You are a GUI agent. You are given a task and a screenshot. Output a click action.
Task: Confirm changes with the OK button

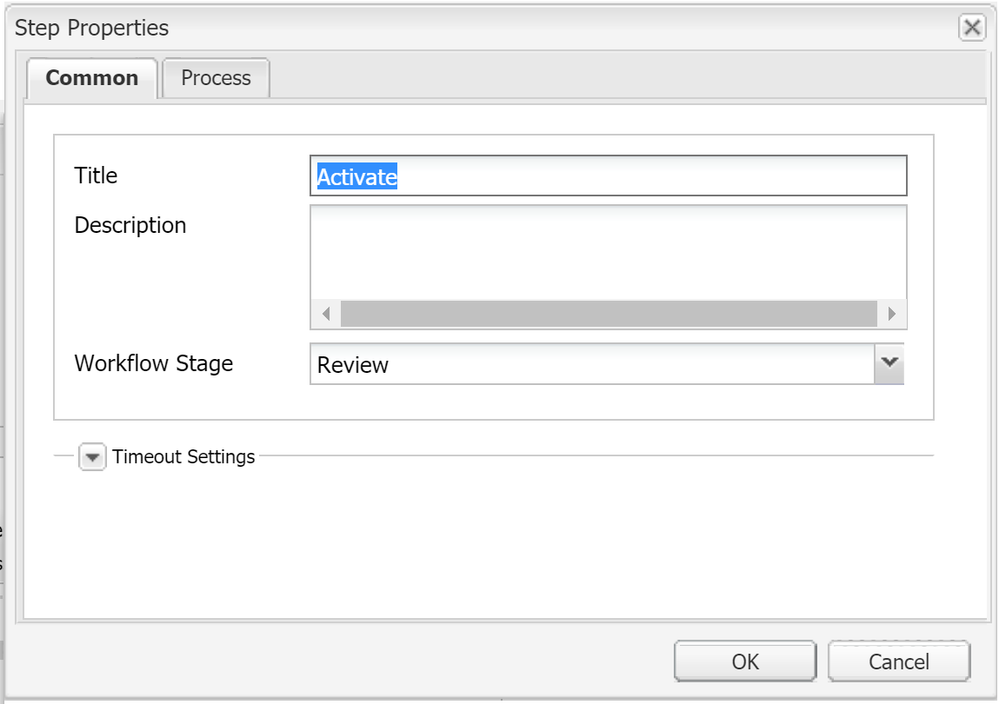[745, 661]
